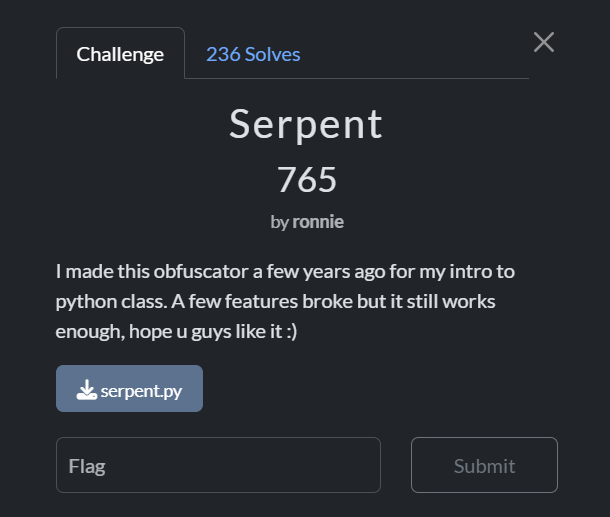
Task: Click the download arrow icon beside serpent.py
Action: 86,390
